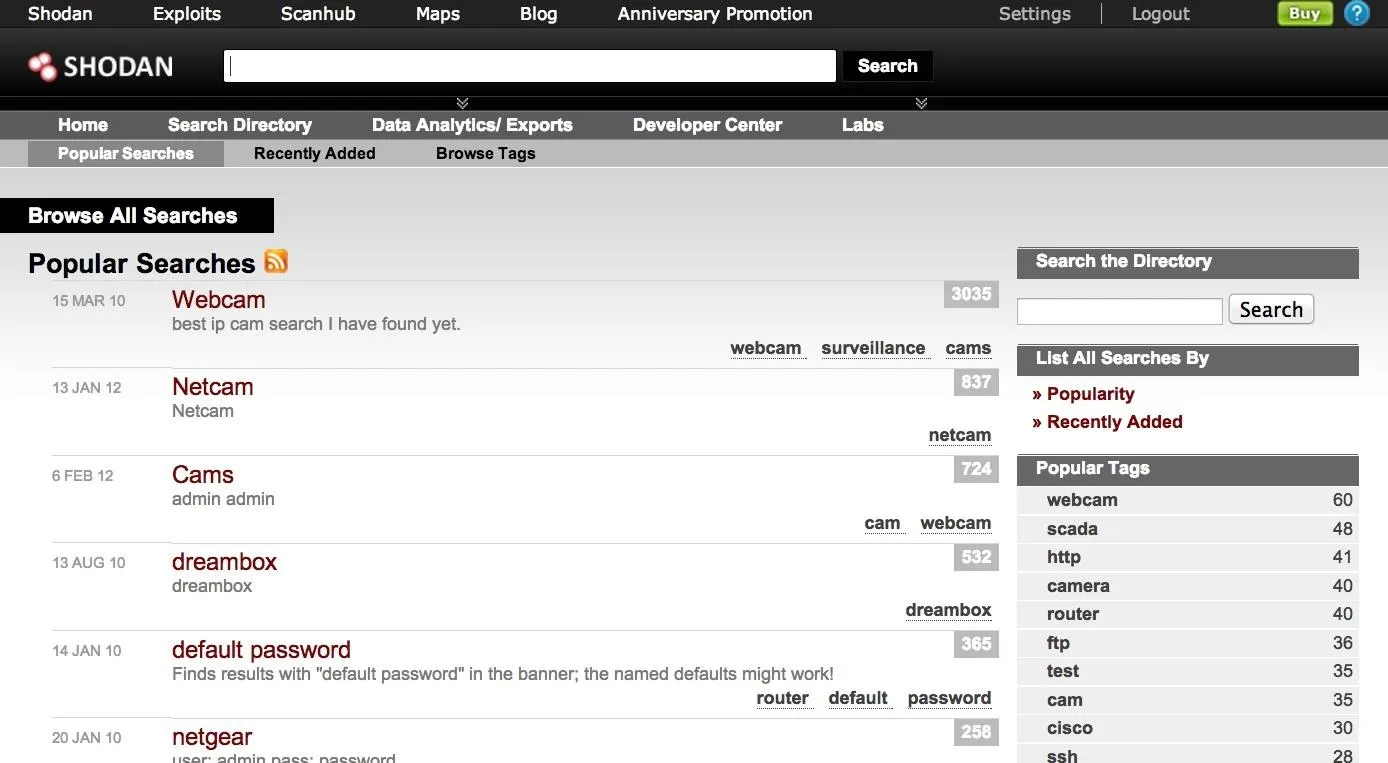Select router in Popular Tags

click(1073, 614)
